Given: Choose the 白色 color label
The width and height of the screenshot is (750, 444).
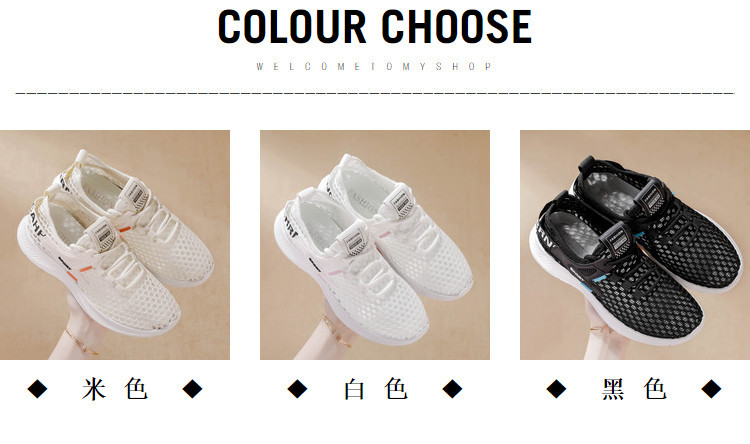Looking at the screenshot, I should 375,388.
